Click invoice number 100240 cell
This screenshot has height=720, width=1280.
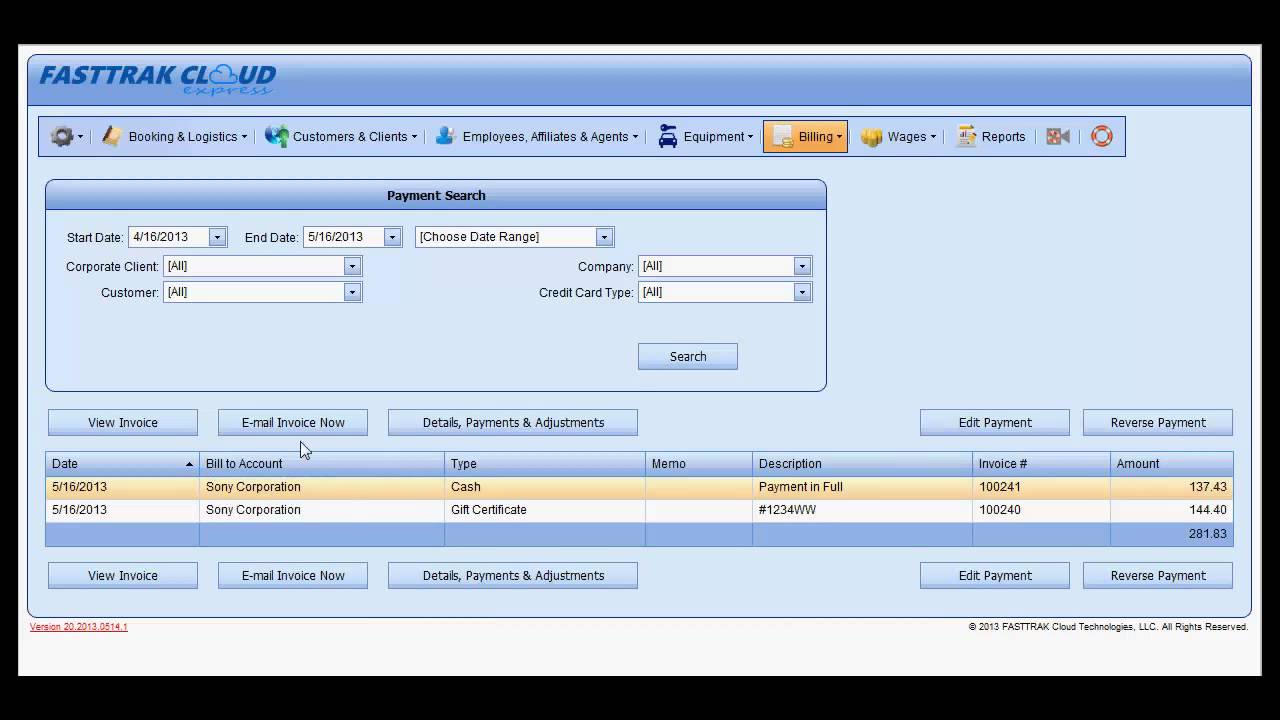(x=1041, y=510)
